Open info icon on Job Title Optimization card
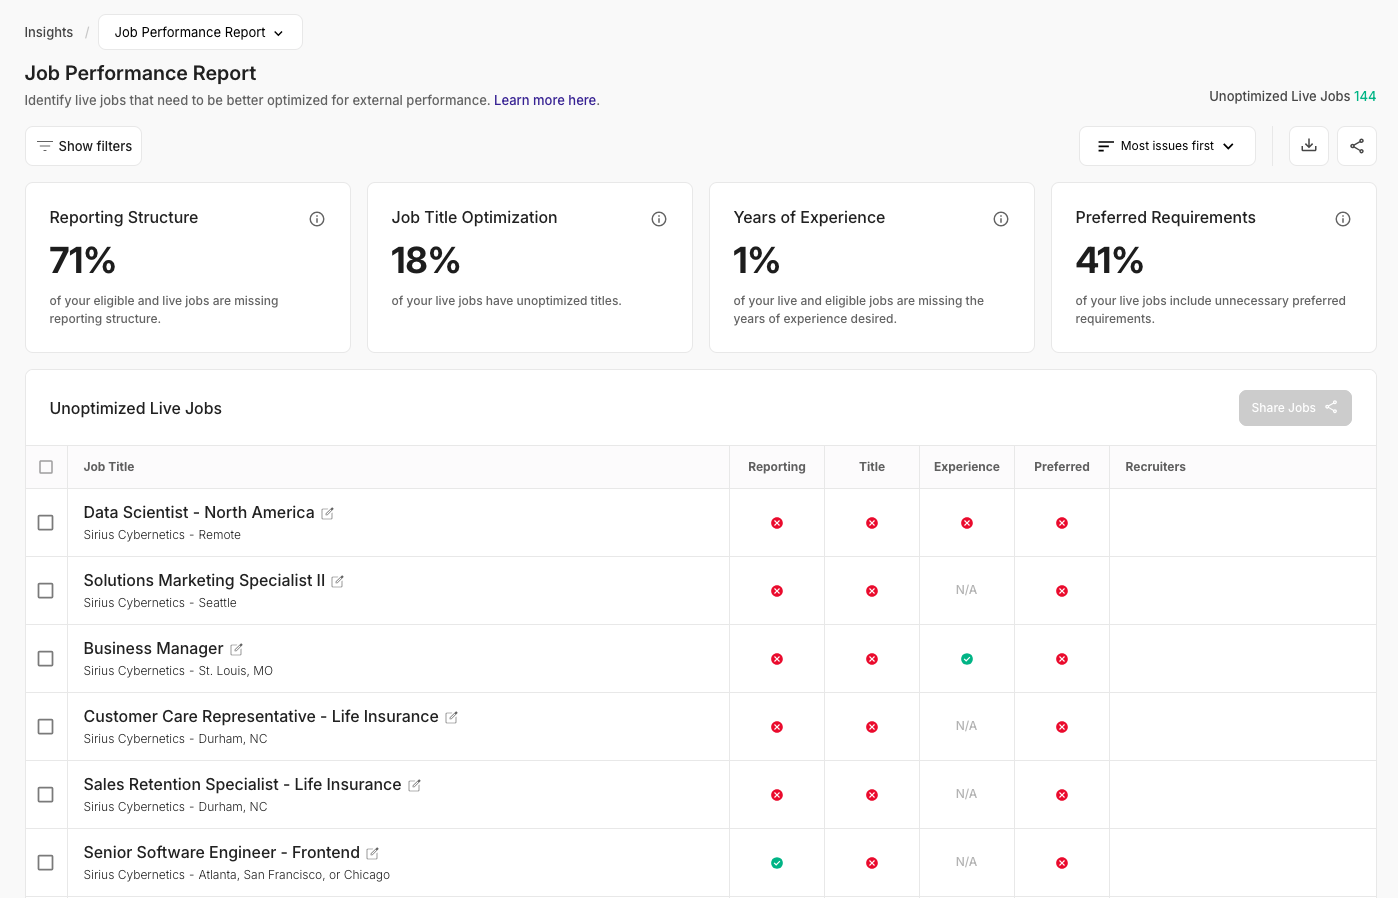This screenshot has height=898, width=1398. [659, 219]
